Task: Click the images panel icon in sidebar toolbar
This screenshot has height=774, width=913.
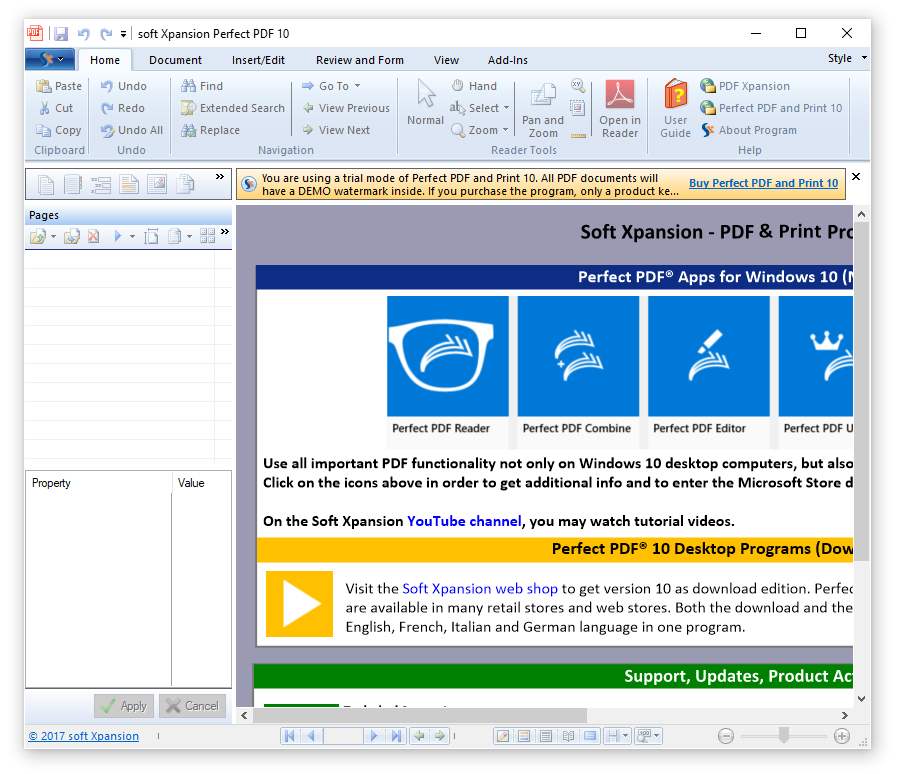Action: 157,185
